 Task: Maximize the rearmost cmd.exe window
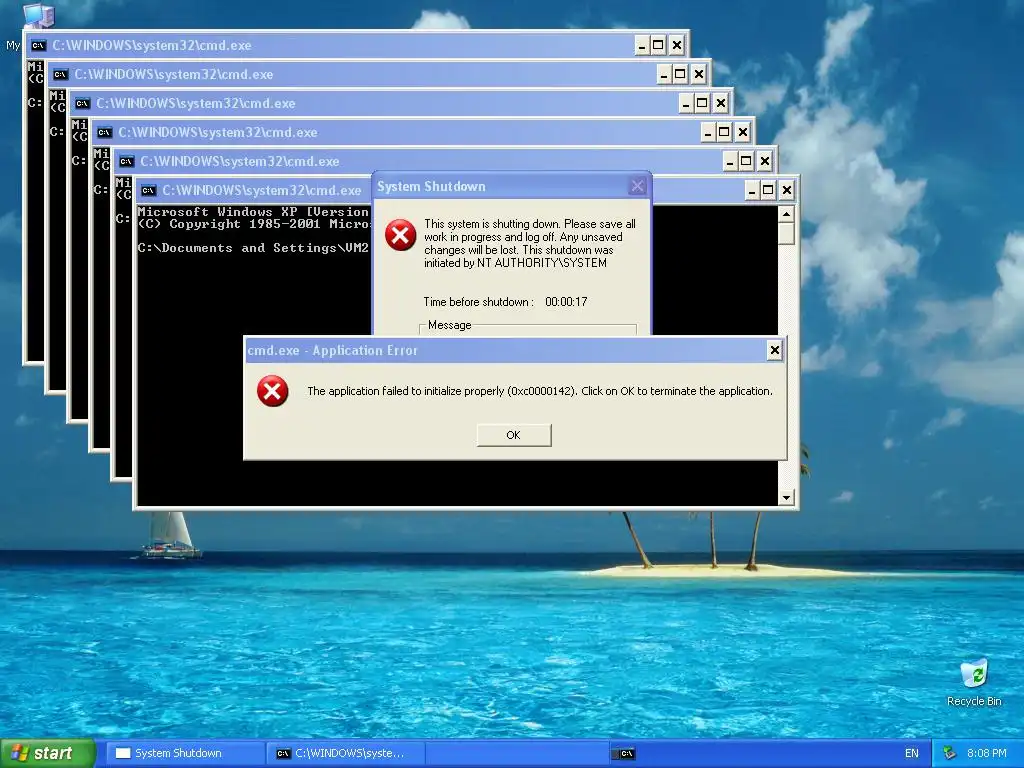pyautogui.click(x=658, y=45)
